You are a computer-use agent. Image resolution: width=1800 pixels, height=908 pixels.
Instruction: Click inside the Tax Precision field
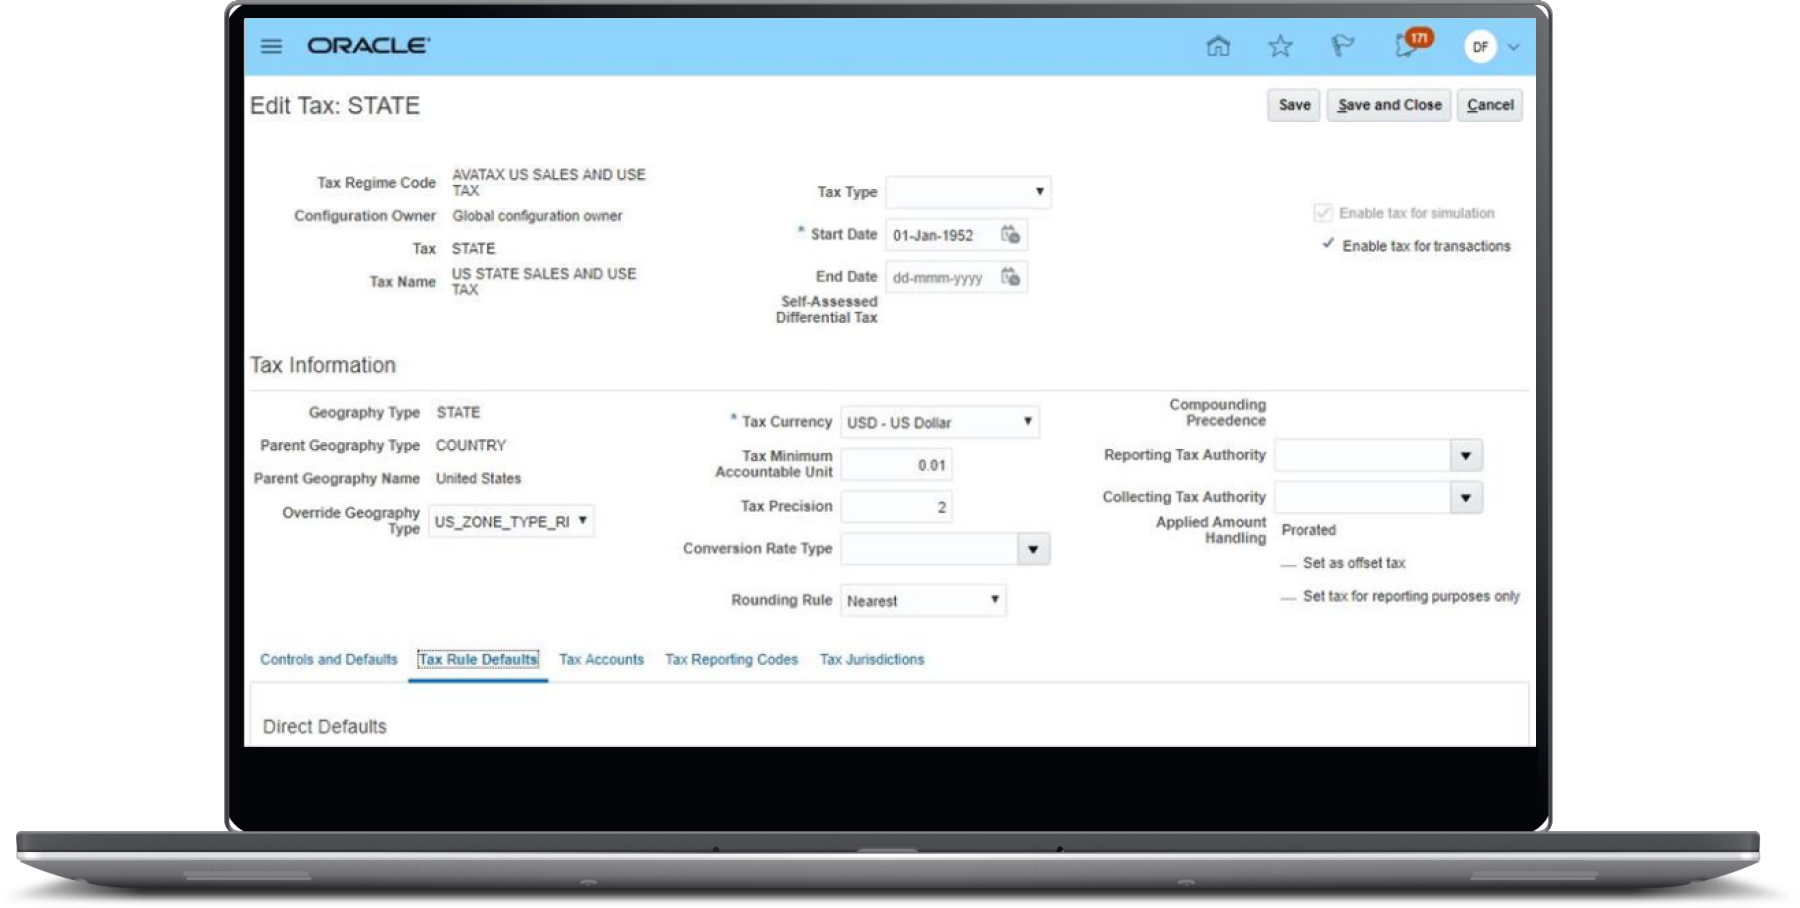(x=897, y=506)
